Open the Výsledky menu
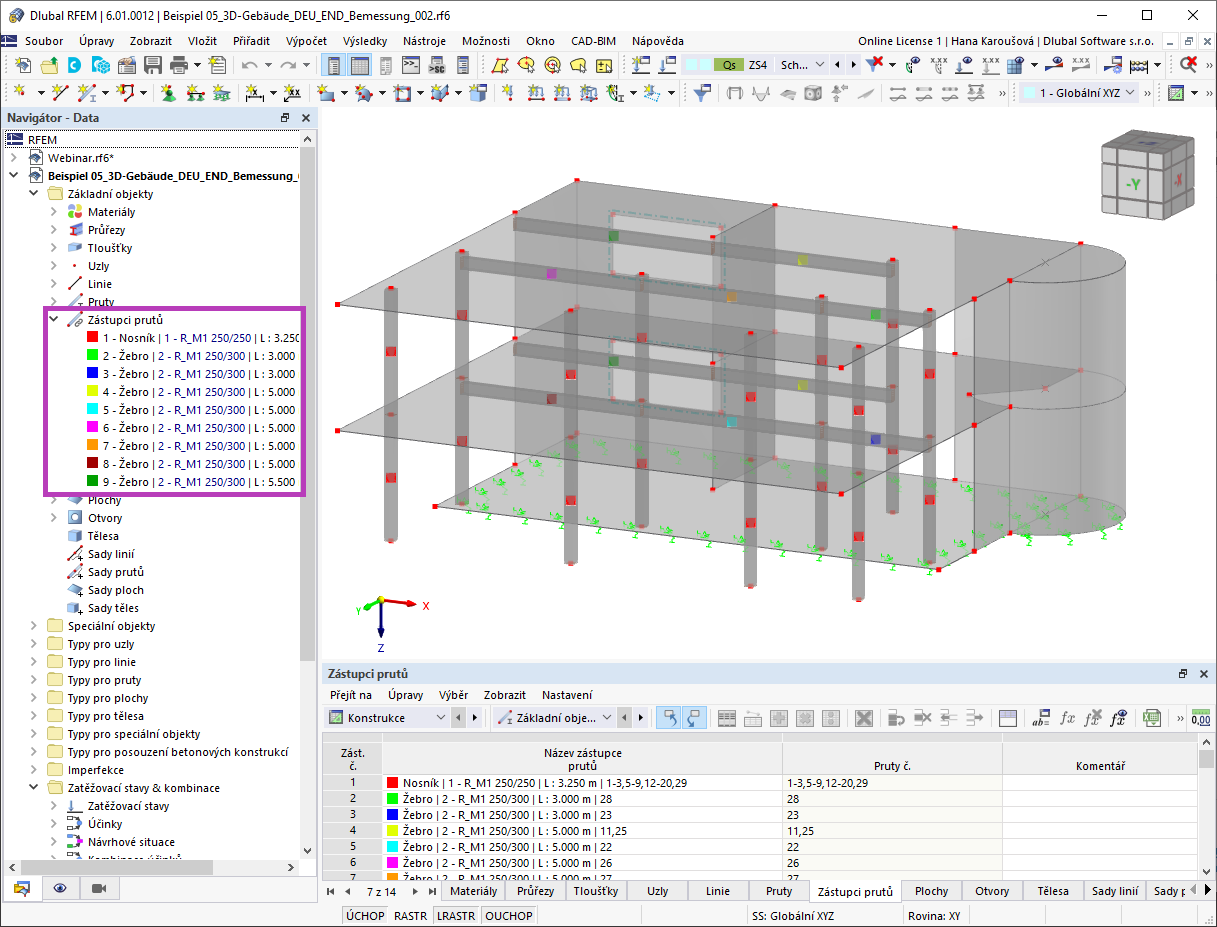The width and height of the screenshot is (1217, 927). pyautogui.click(x=365, y=41)
